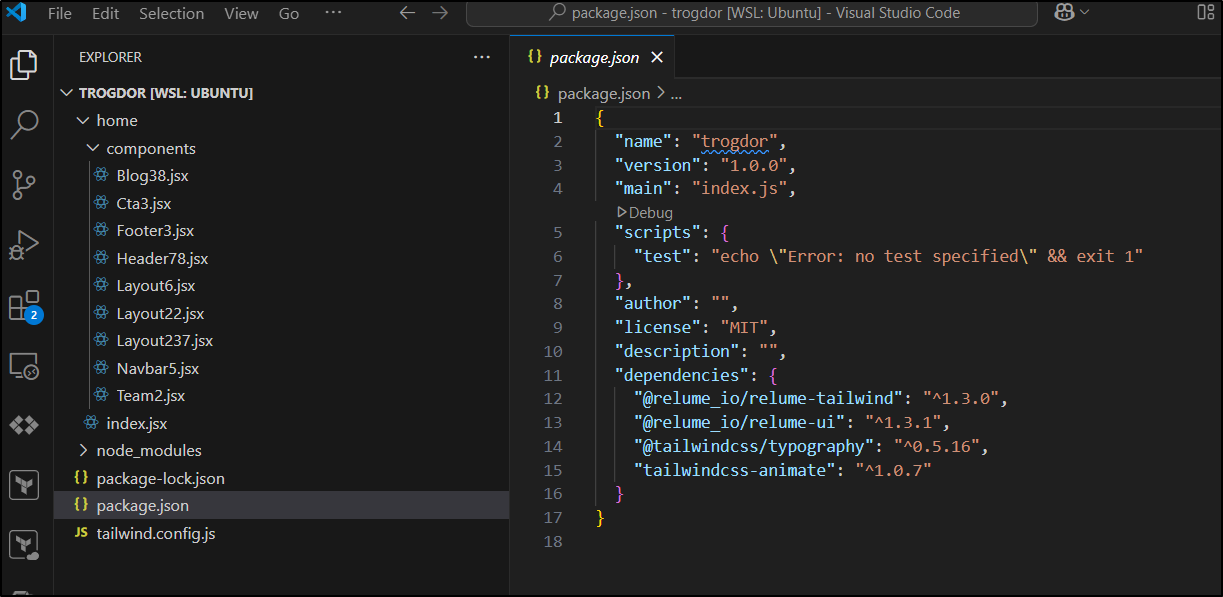Collapse the home folder
The height and width of the screenshot is (597, 1223).
pyautogui.click(x=83, y=121)
